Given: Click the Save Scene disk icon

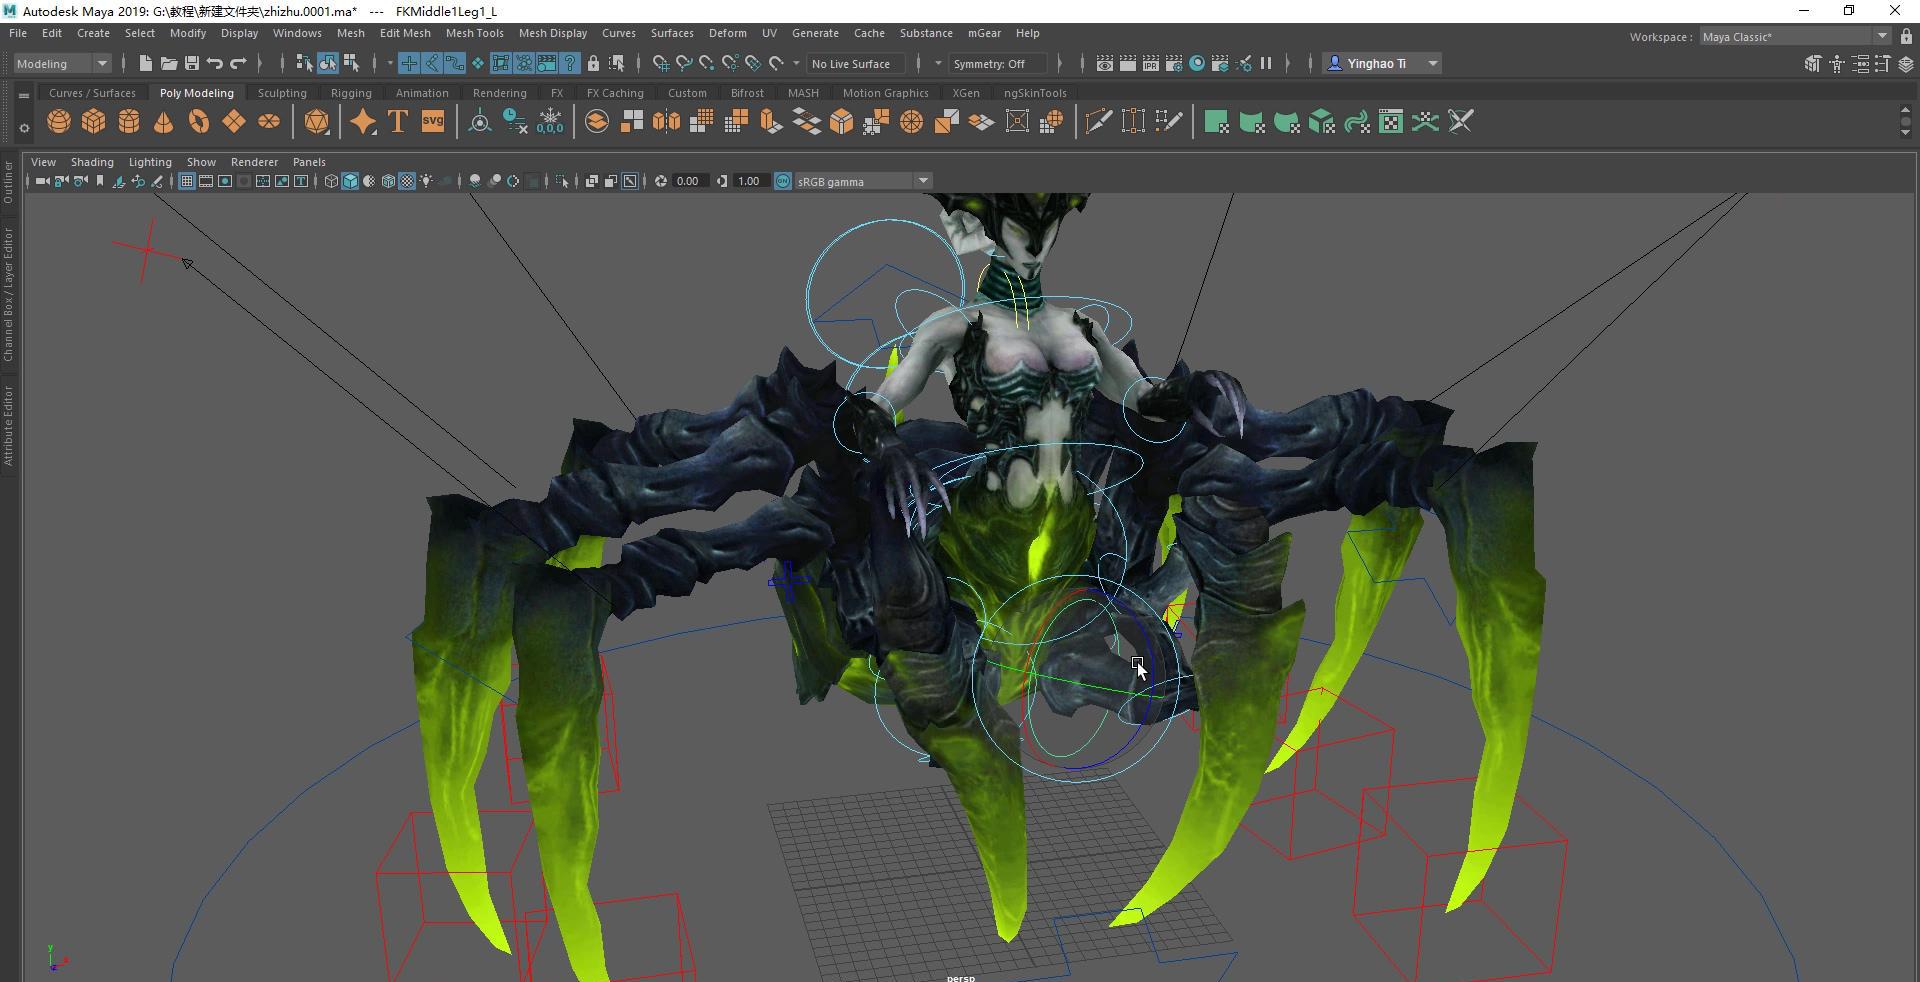Looking at the screenshot, I should click(192, 63).
